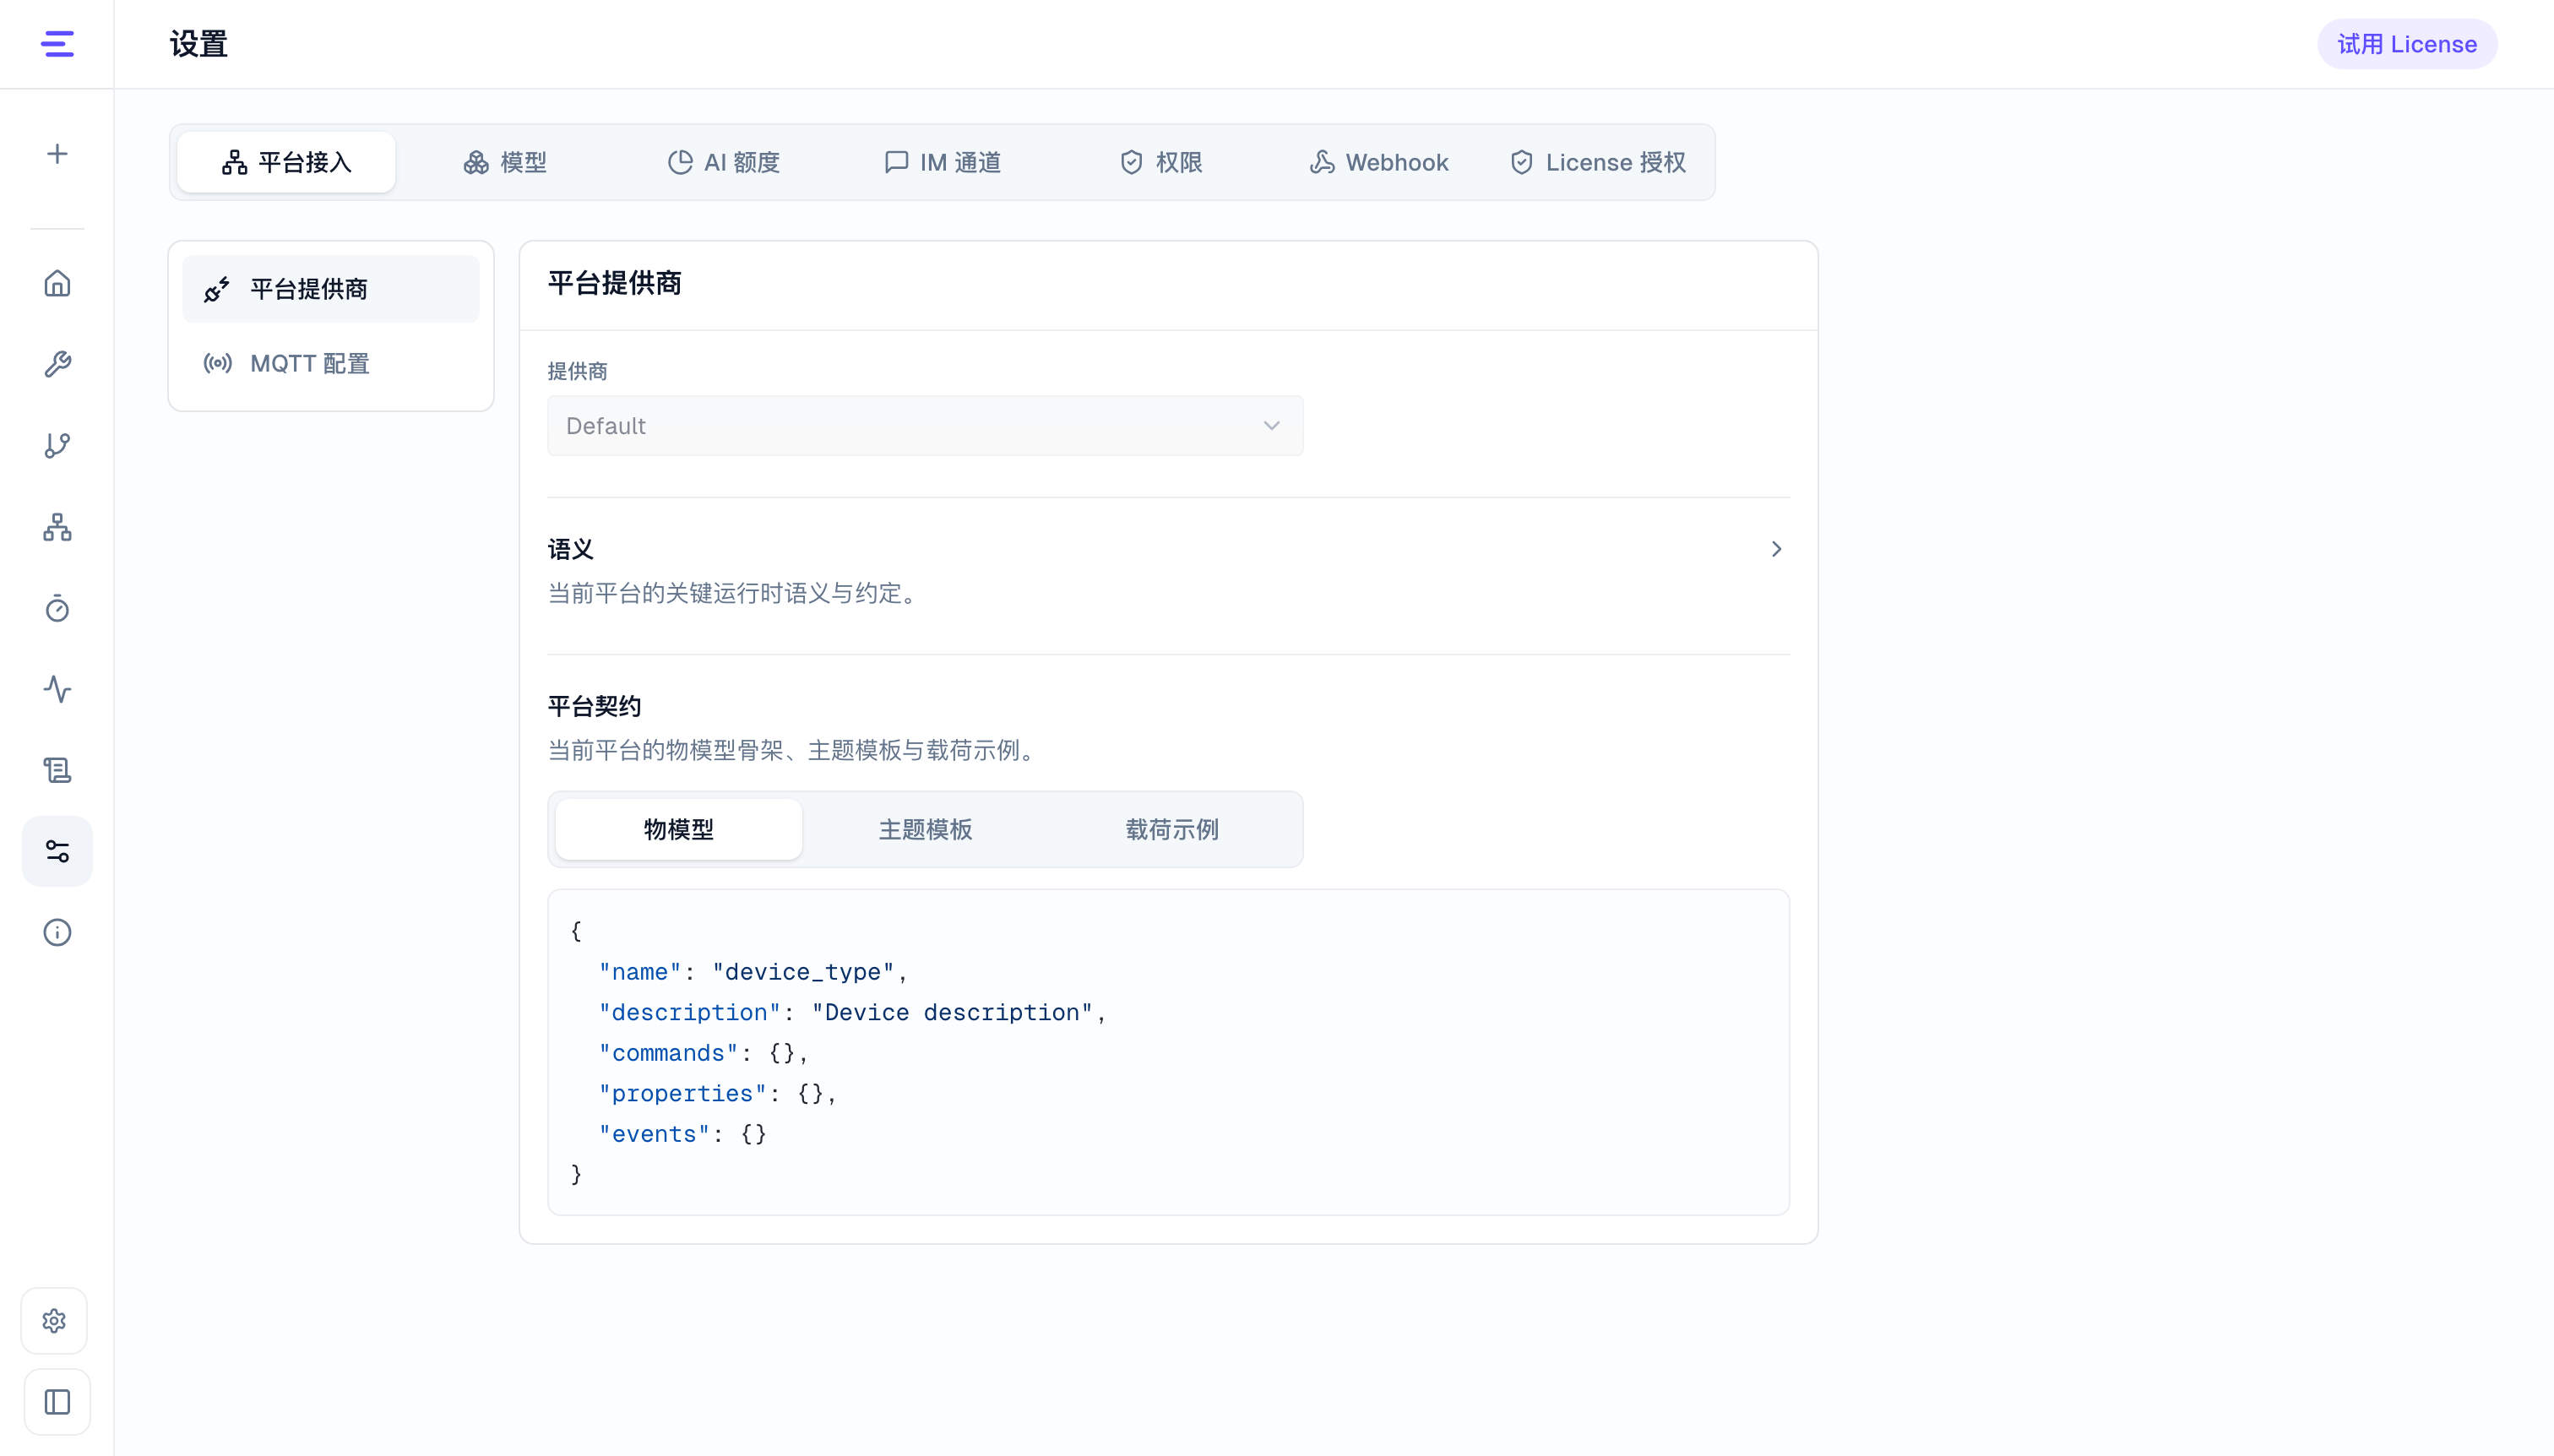Viewport: 2554px width, 1456px height.
Task: Click the 平台契约 heading text
Action: pos(594,706)
